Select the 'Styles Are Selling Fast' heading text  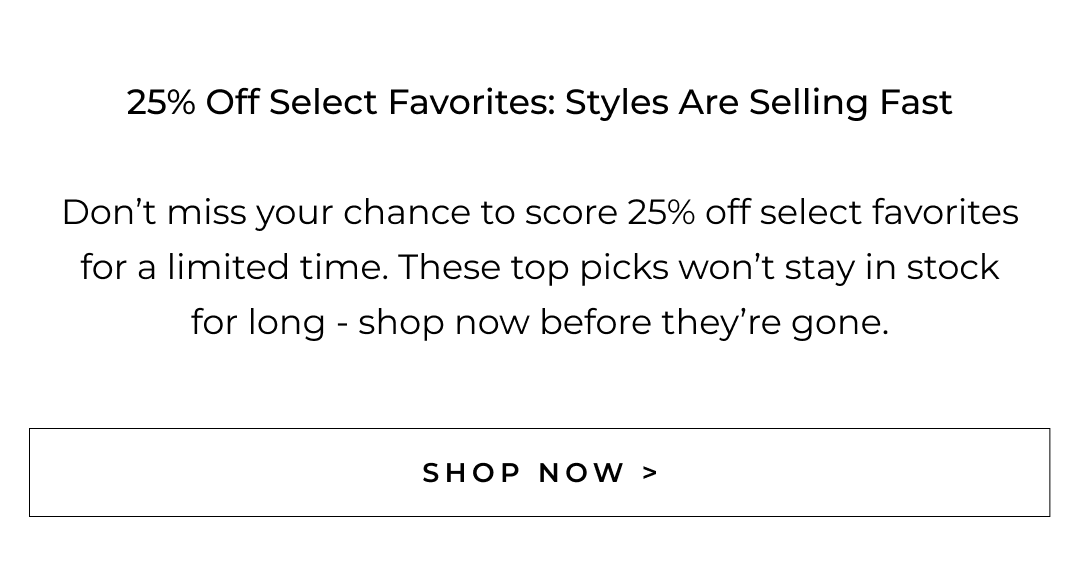coord(758,102)
